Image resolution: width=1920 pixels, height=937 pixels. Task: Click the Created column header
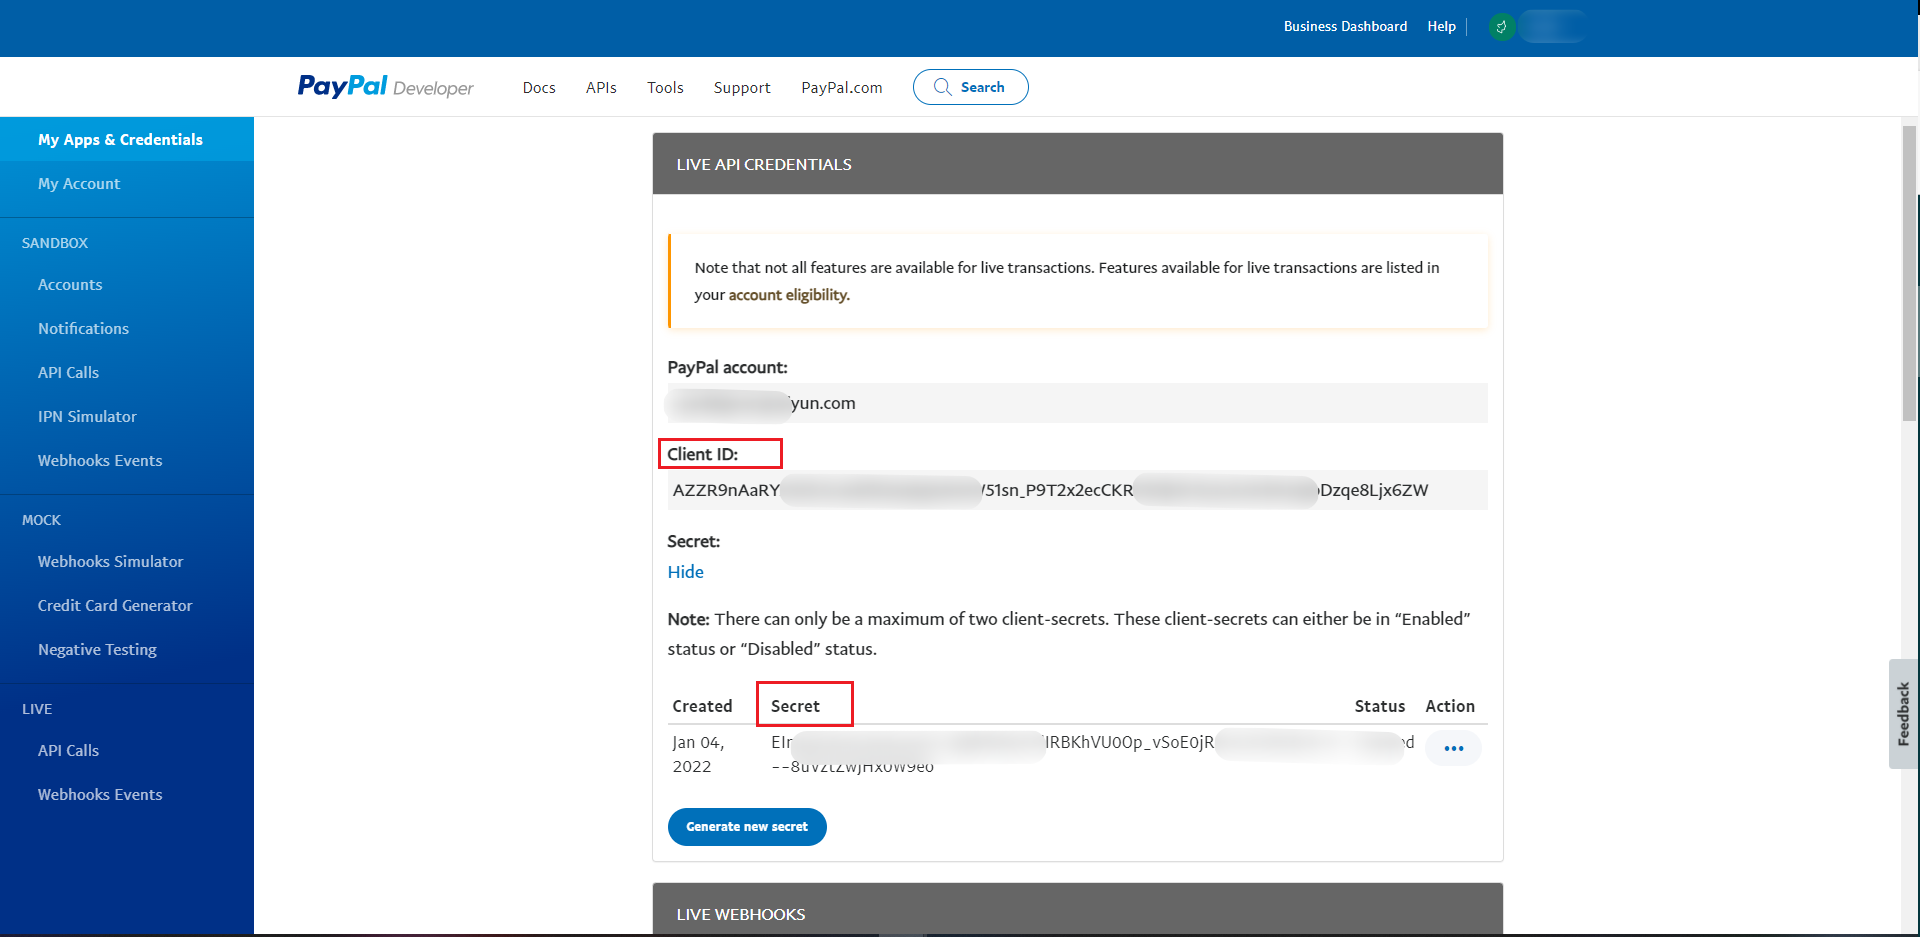point(702,706)
